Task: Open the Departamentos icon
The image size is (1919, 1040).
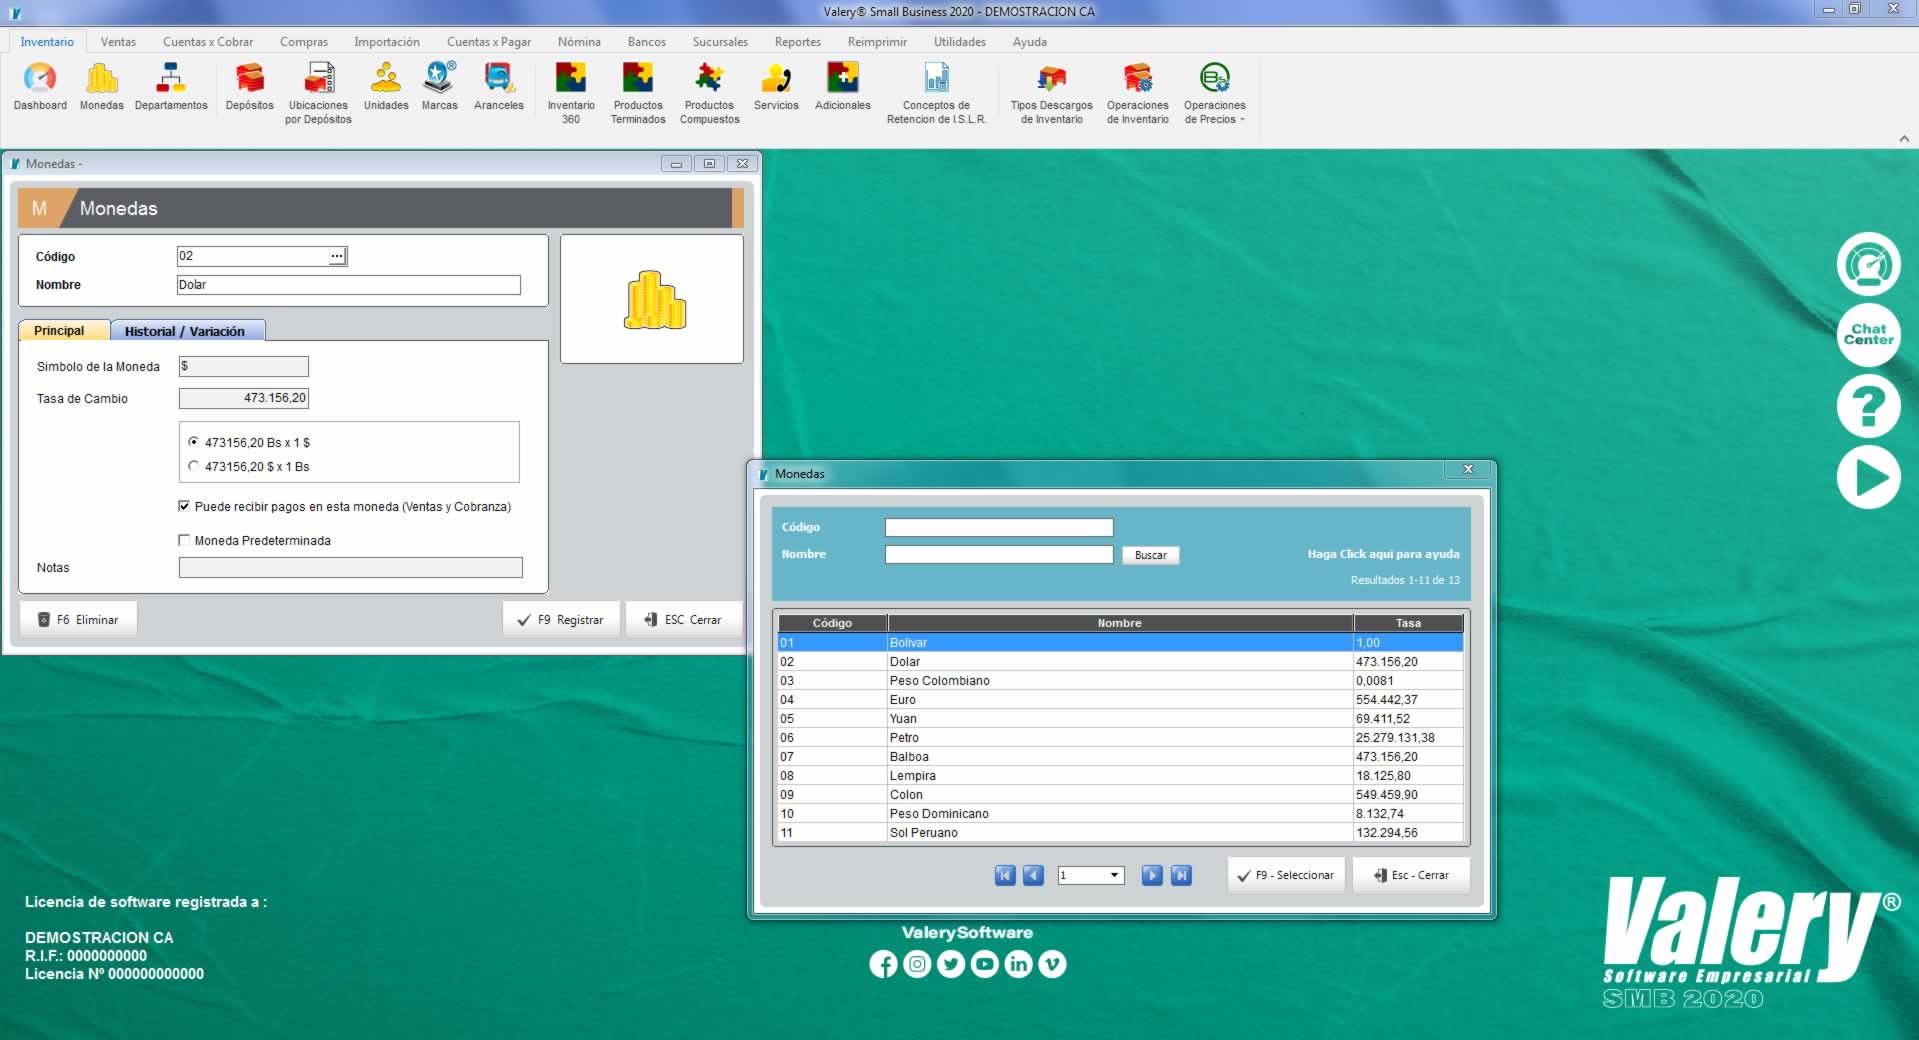Action: click(171, 87)
